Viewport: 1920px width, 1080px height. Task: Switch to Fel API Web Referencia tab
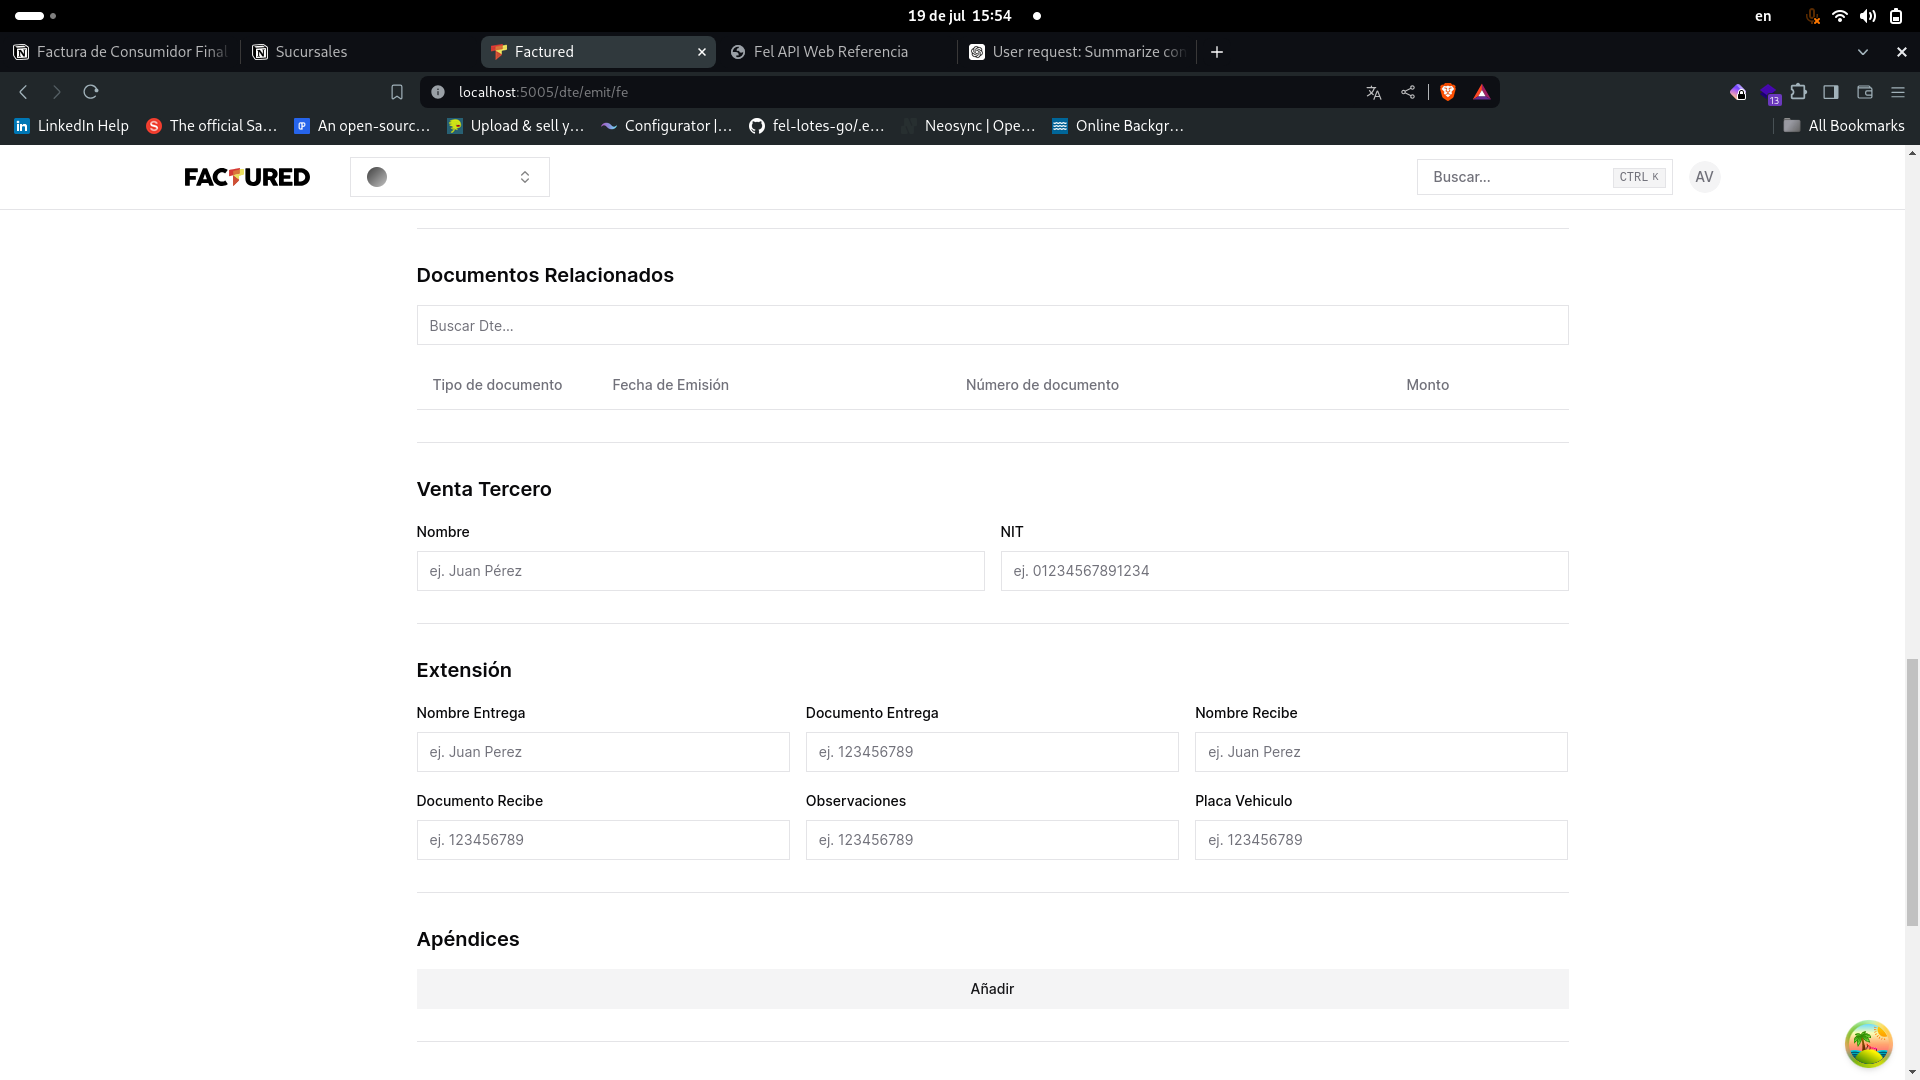[x=830, y=52]
